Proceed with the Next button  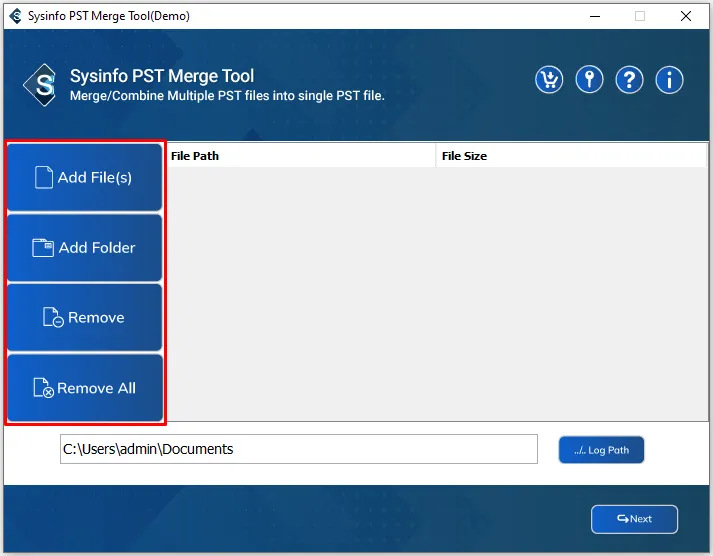[634, 519]
